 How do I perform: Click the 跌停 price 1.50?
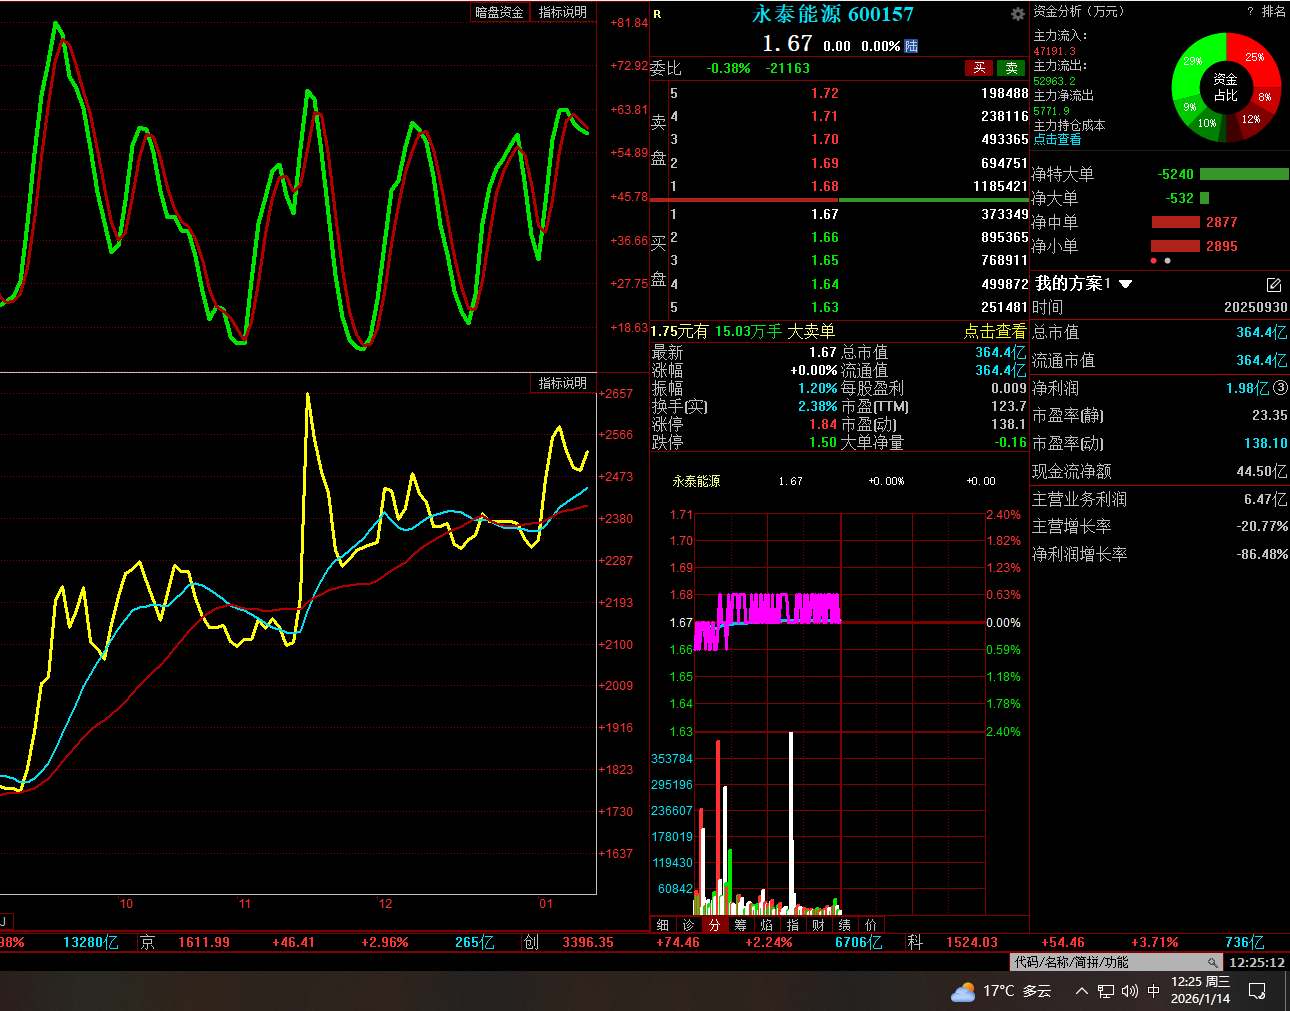pos(823,442)
